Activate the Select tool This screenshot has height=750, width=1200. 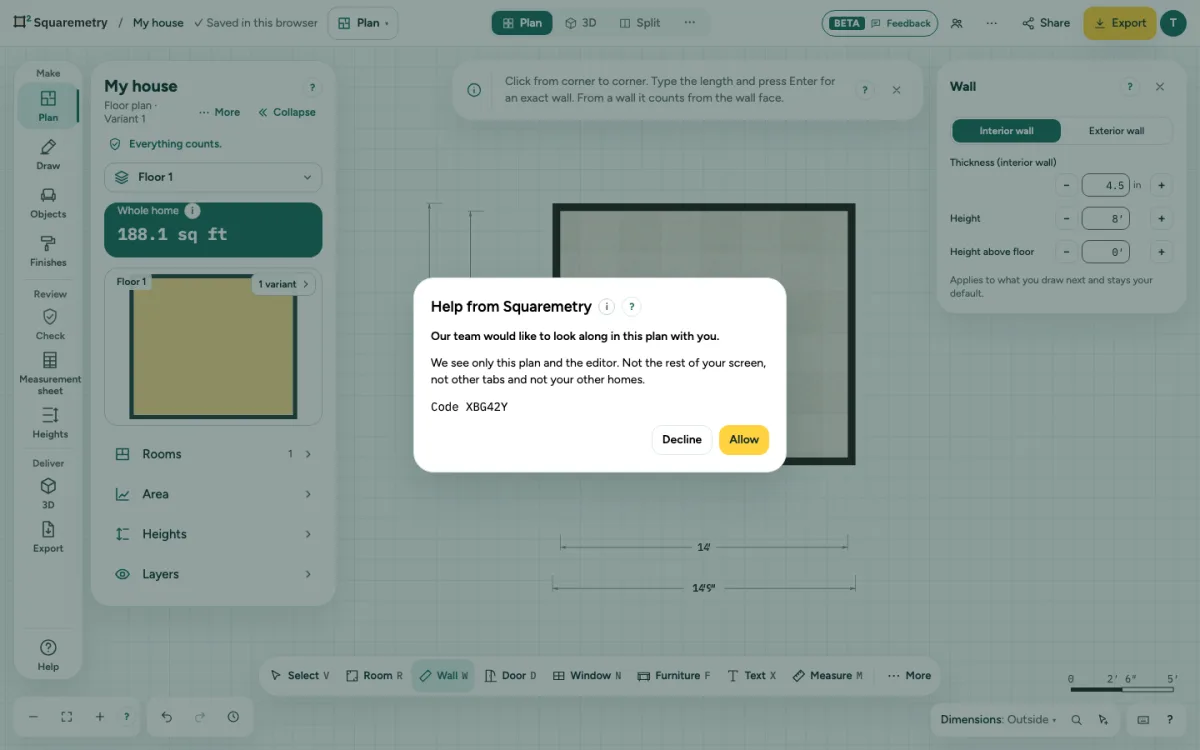coord(300,676)
